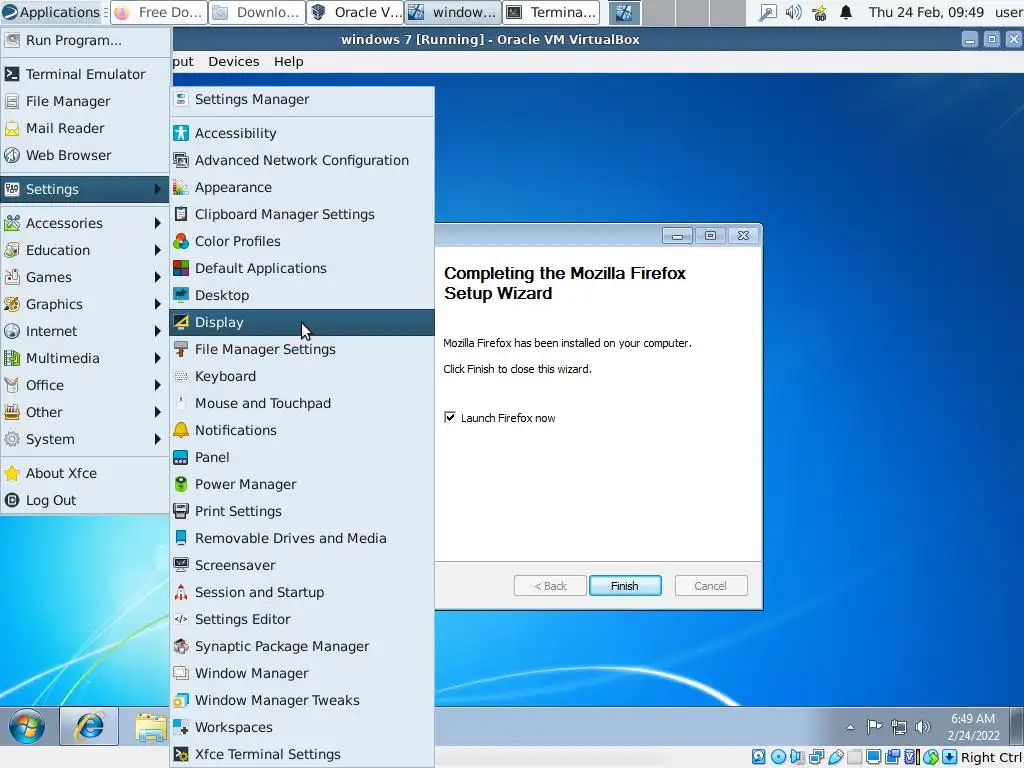Screen dimensions: 1024x768
Task: Open File Manager from Applications menu
Action: pos(85,101)
